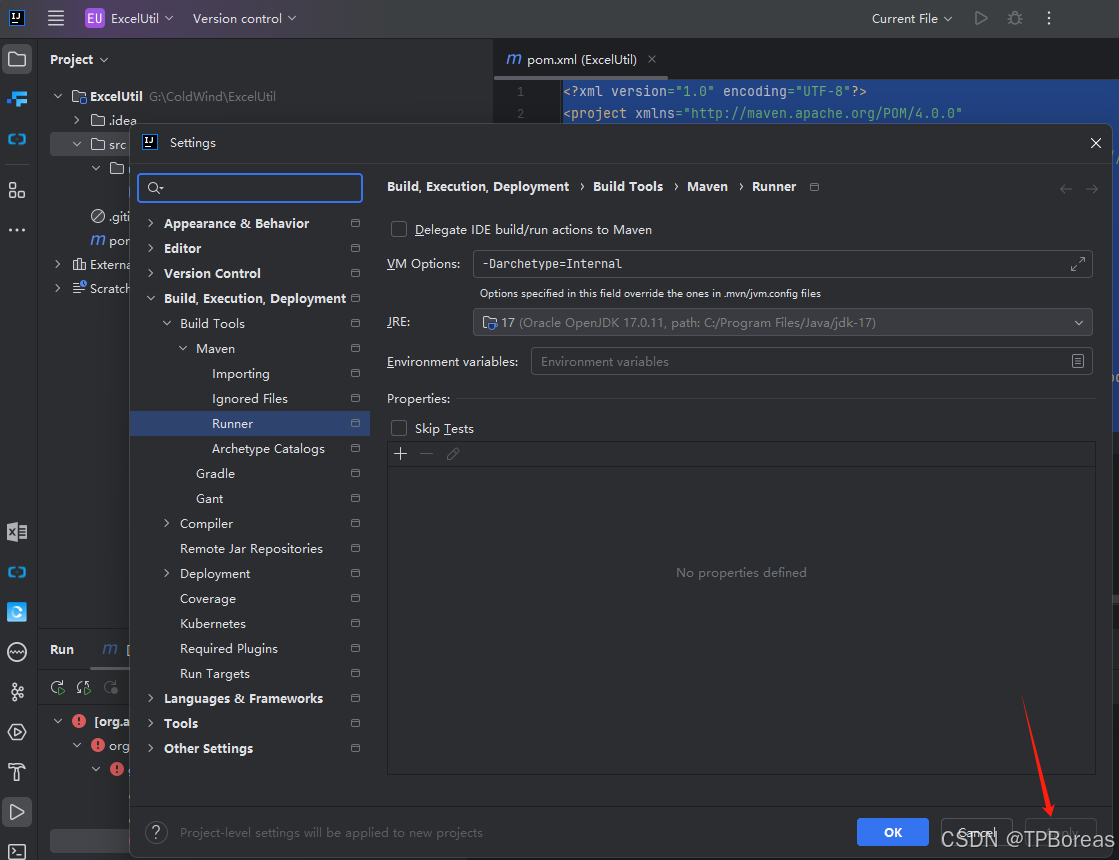Open the Version control dropdown
1119x860 pixels.
[244, 19]
